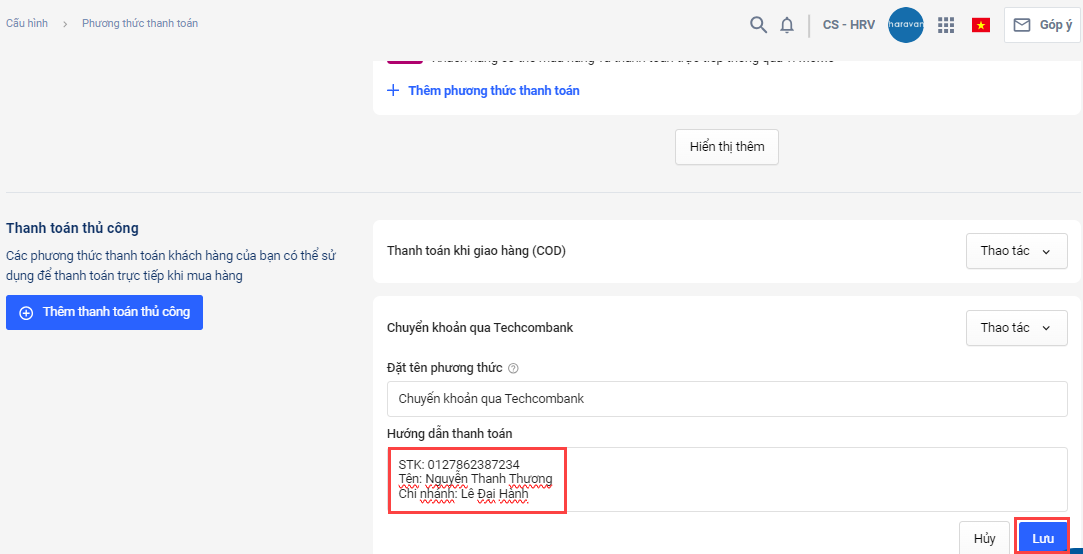Click the CS - HRV account name
The height and width of the screenshot is (554, 1083).
coord(849,25)
